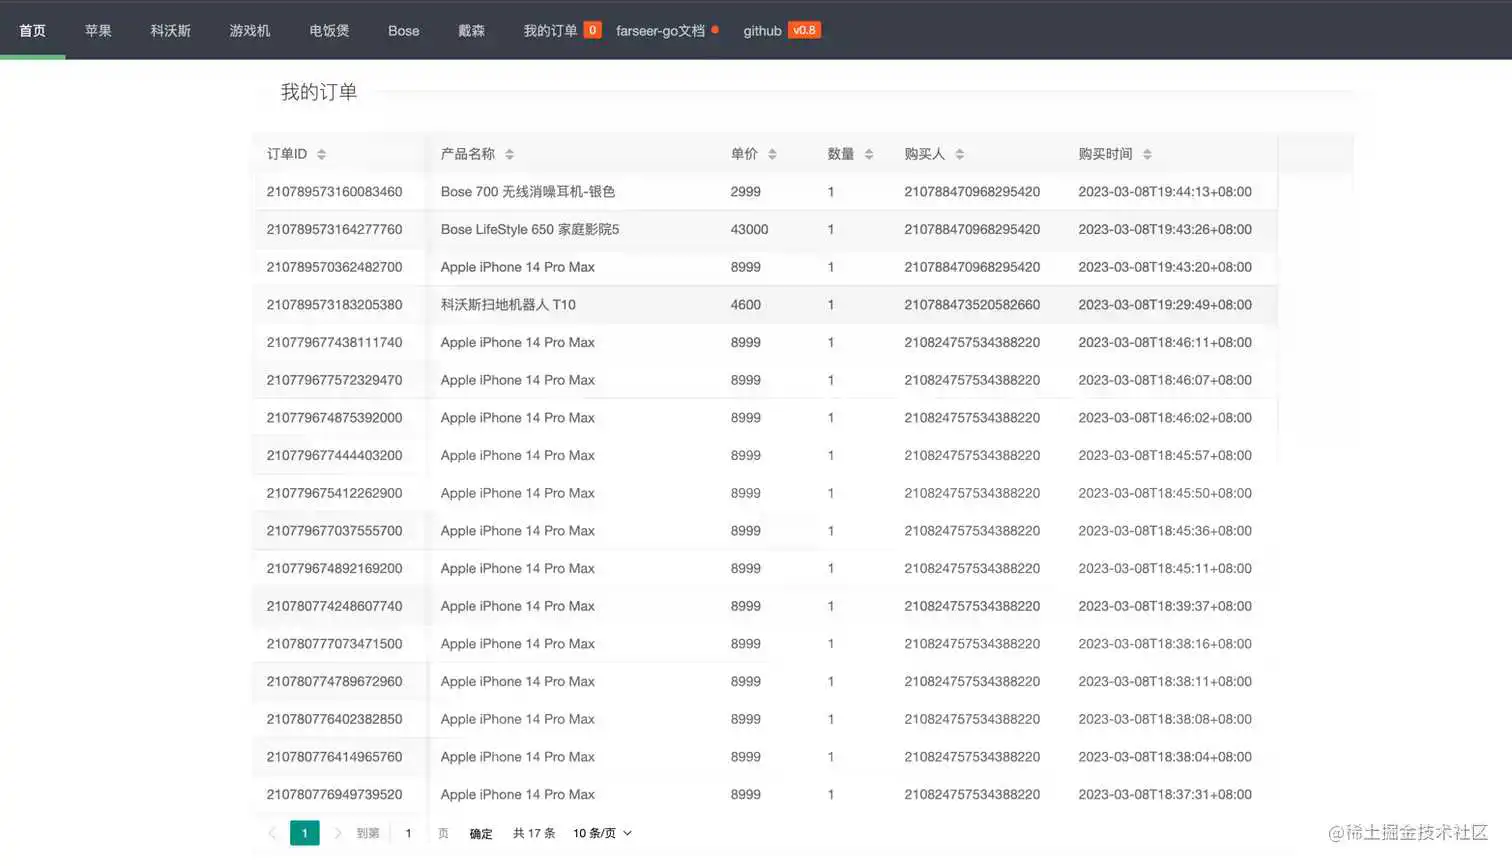Click price 2999 cell

[745, 192]
